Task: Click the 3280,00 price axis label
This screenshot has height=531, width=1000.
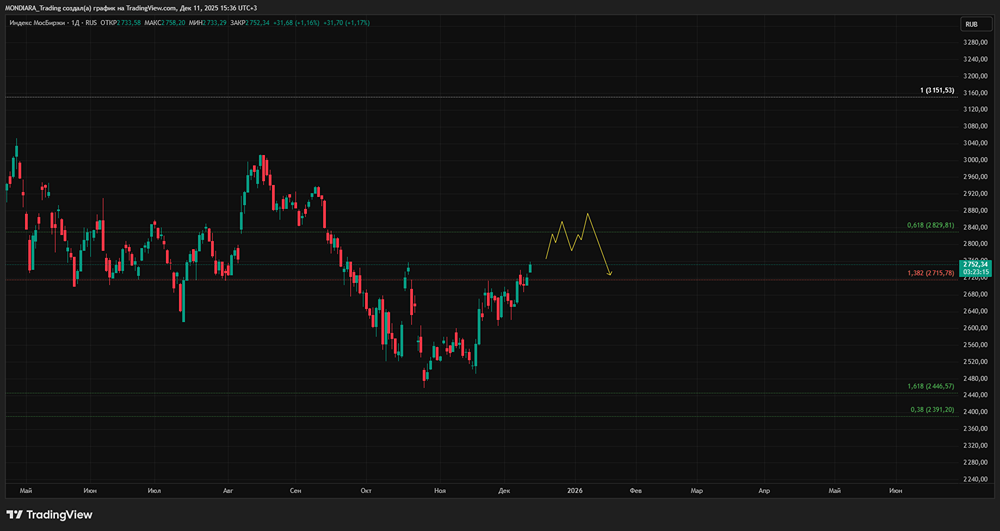Action: coord(975,43)
